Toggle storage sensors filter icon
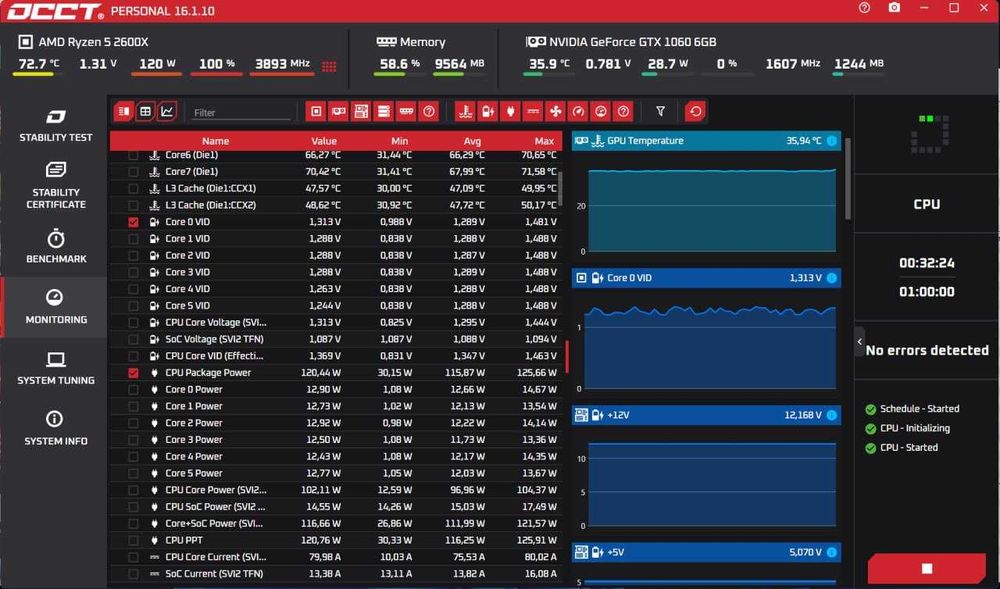The height and width of the screenshot is (589, 1000). tap(384, 112)
